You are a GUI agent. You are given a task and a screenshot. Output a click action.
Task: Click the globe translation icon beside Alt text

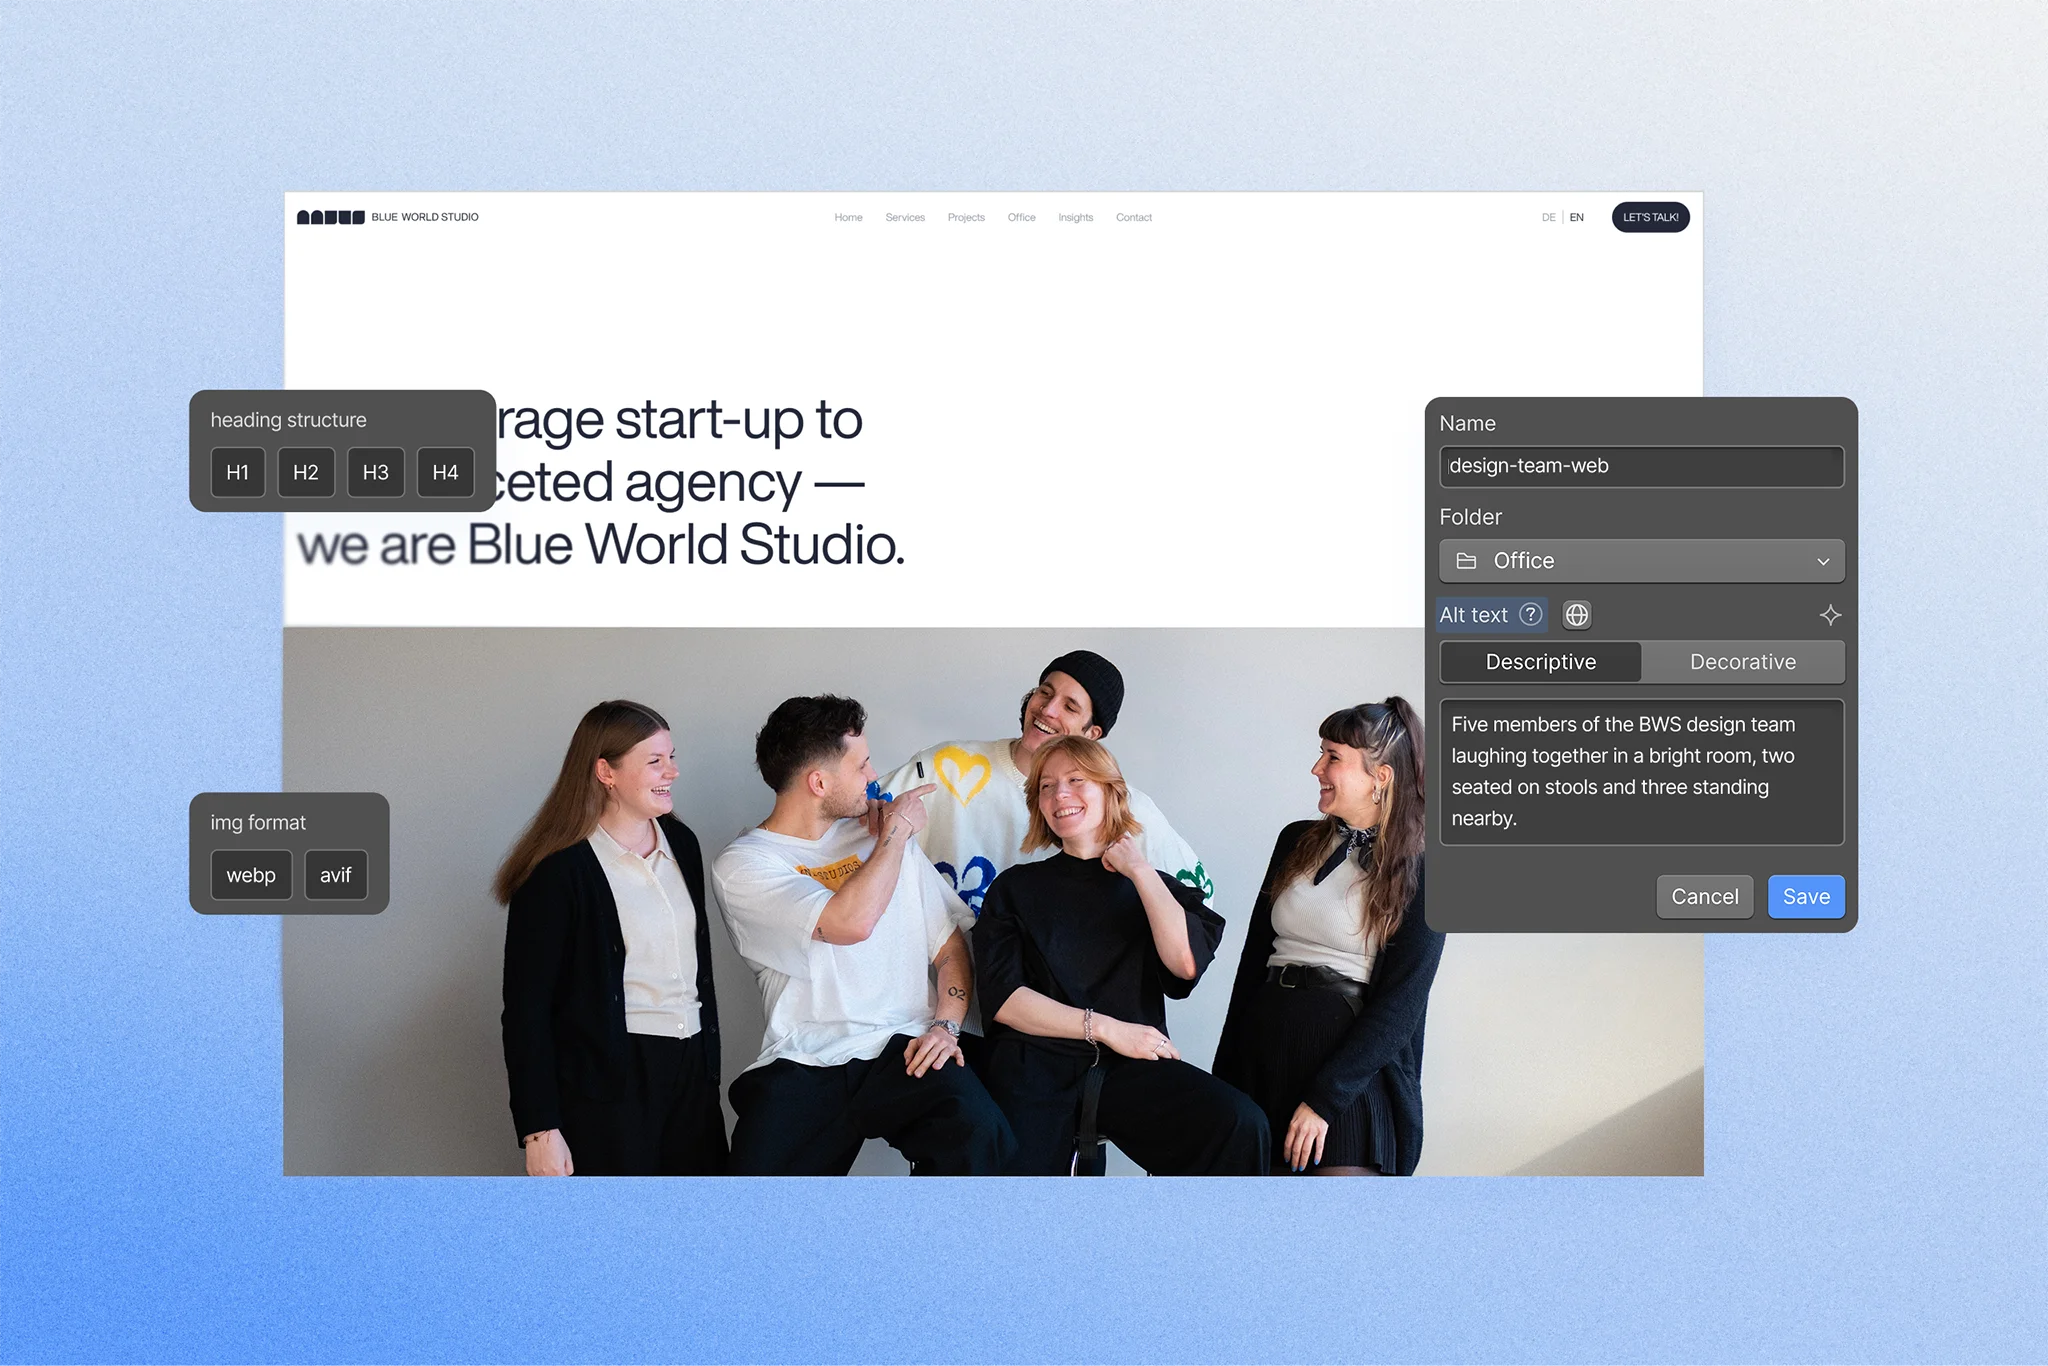point(1576,615)
